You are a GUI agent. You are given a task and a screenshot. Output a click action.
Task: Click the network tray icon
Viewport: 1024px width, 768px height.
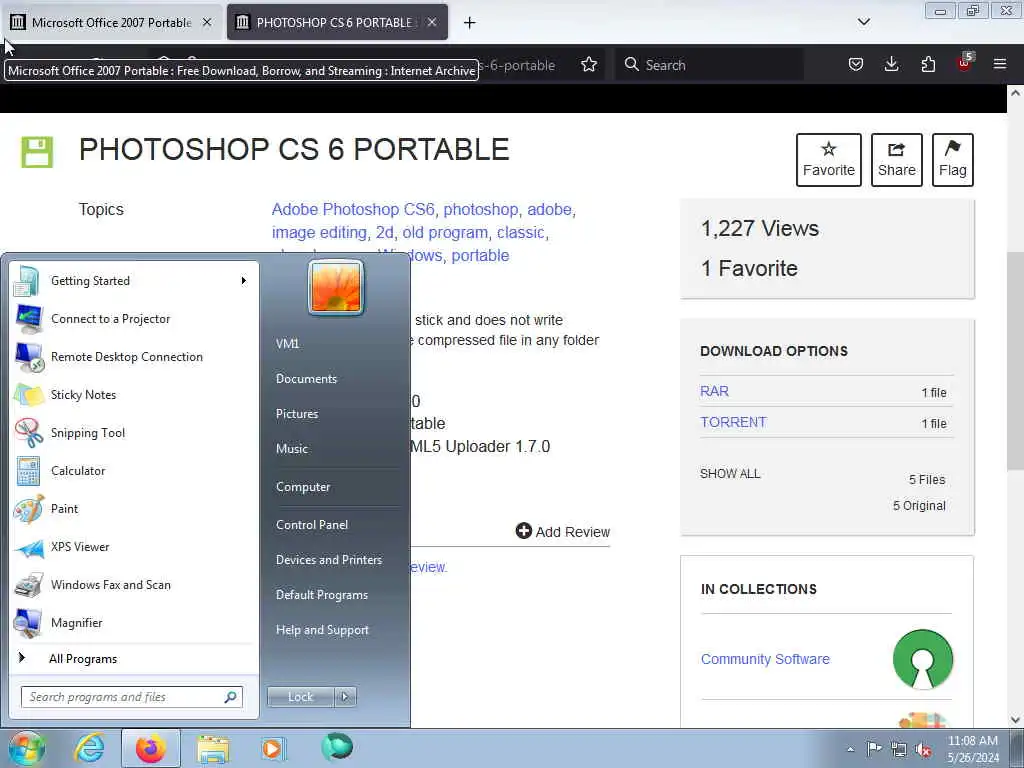point(899,749)
